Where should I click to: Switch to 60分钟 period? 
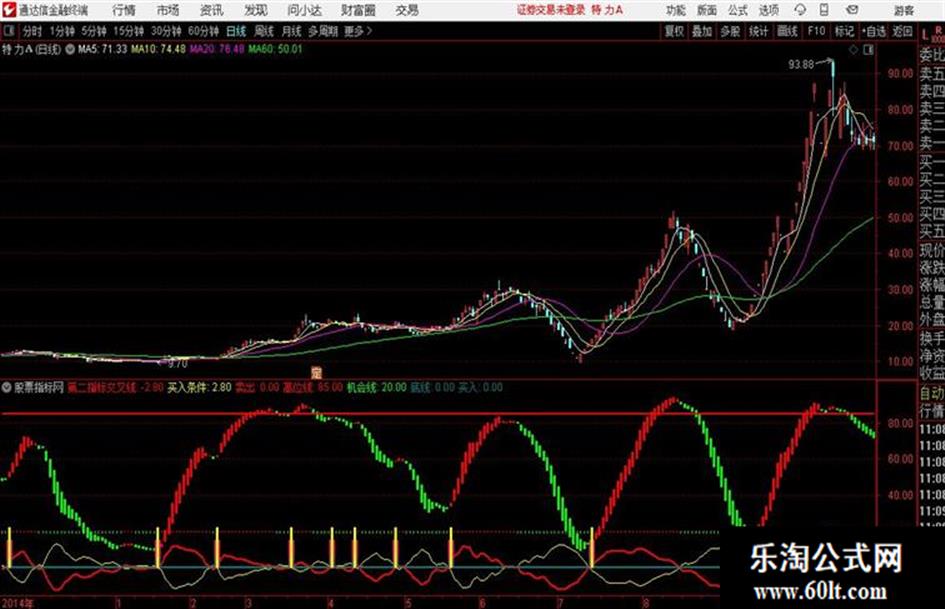point(203,31)
